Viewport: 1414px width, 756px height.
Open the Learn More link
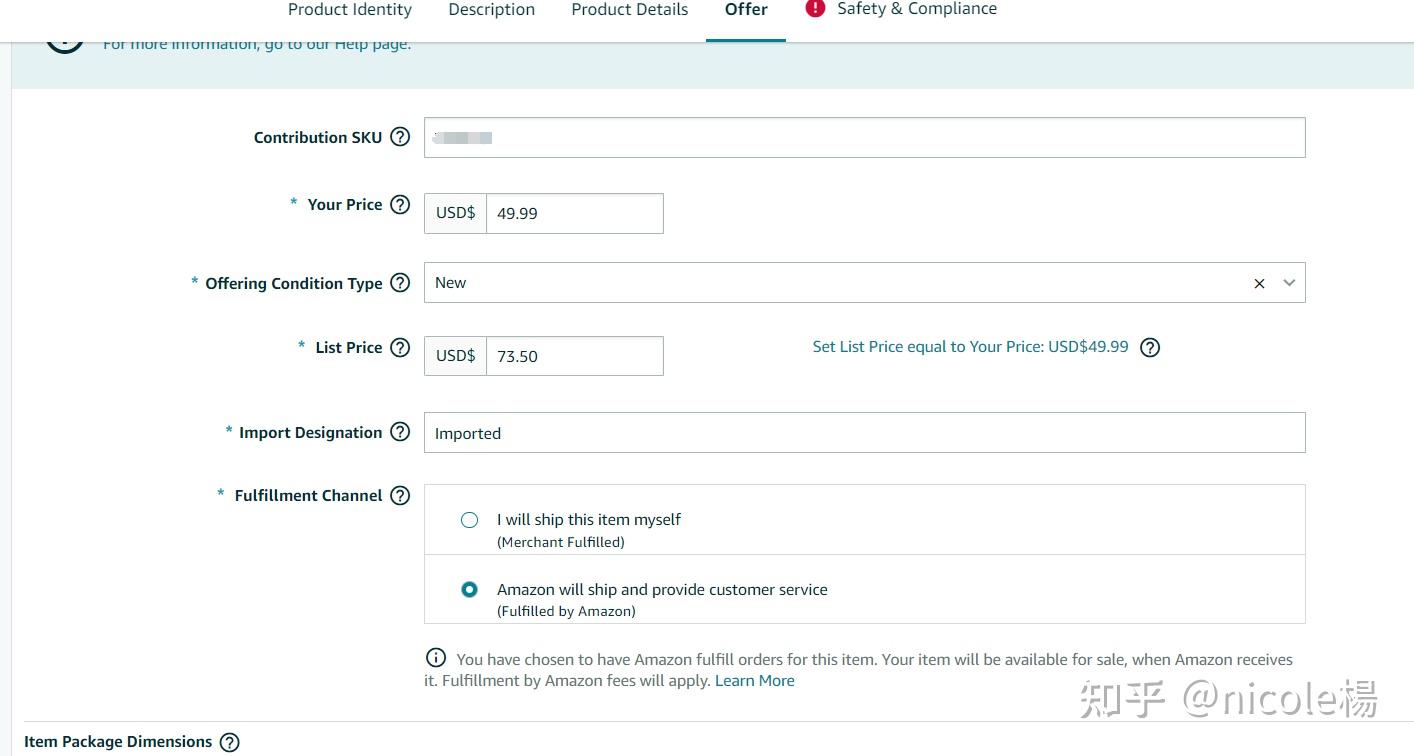754,681
